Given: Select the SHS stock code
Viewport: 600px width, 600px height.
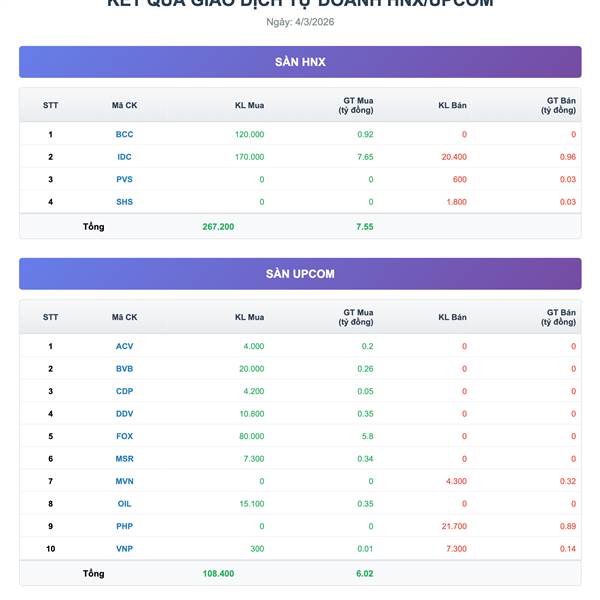Looking at the screenshot, I should [124, 202].
